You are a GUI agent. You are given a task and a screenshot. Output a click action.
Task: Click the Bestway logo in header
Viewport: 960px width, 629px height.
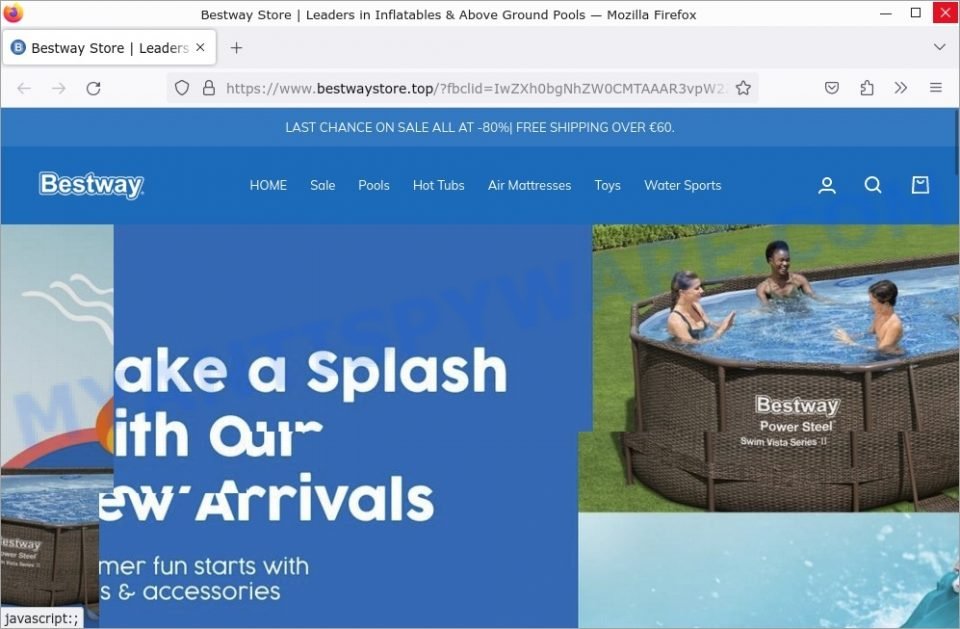91,185
